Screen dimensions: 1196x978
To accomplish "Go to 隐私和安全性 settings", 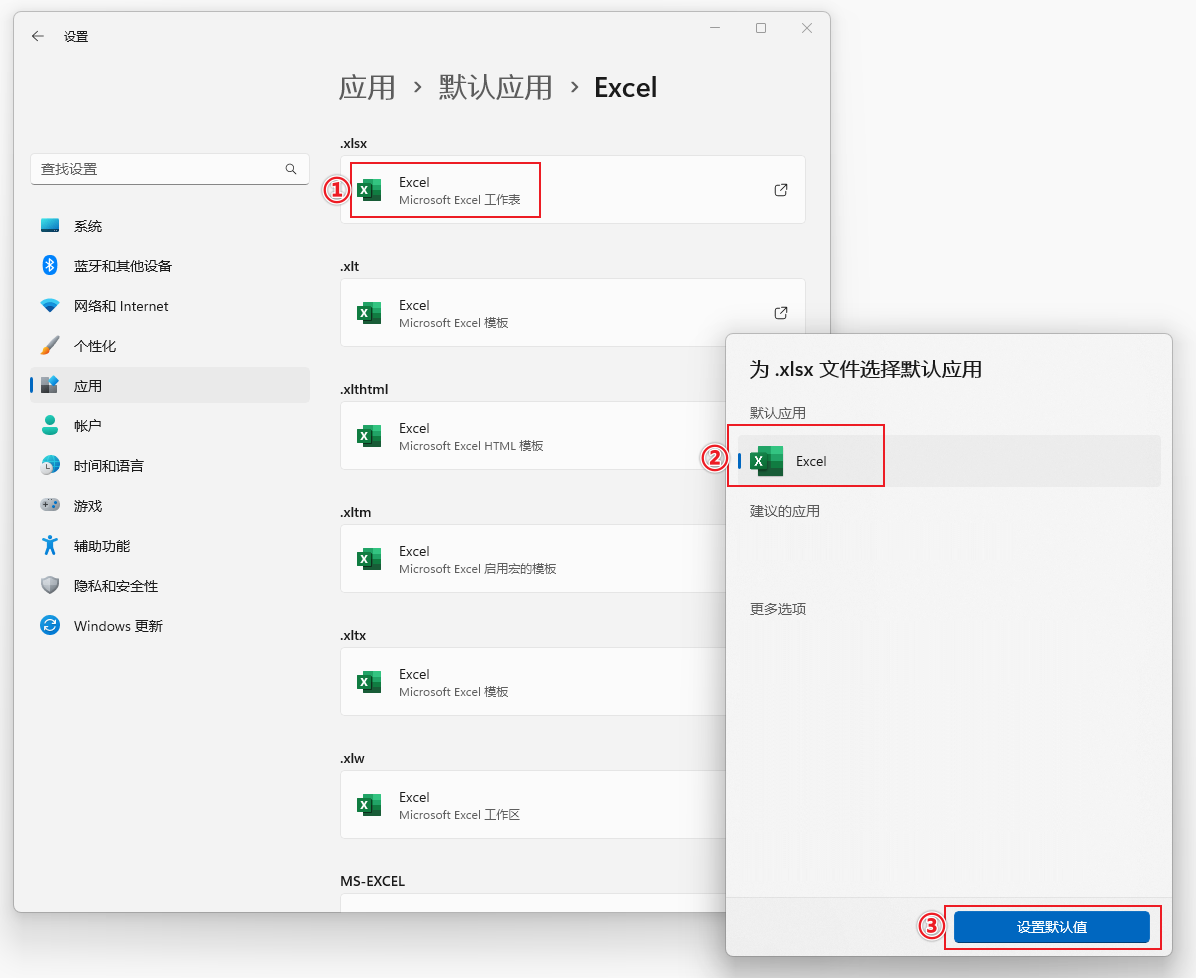I will tap(115, 586).
